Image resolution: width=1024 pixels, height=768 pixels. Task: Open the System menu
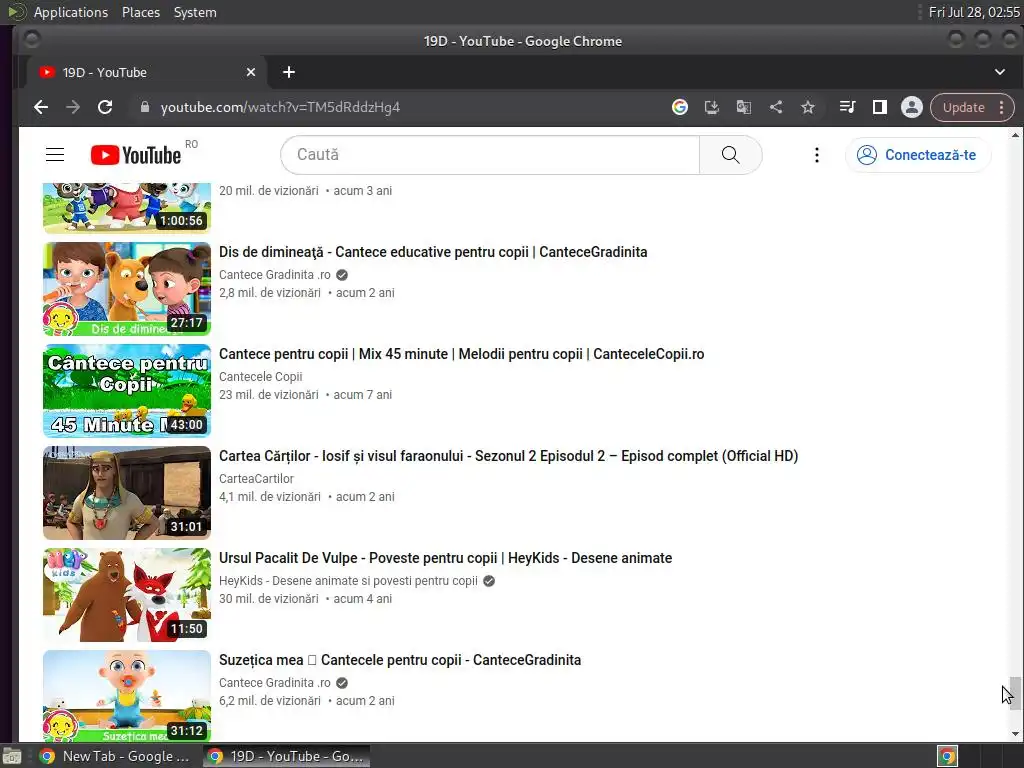[x=195, y=12]
